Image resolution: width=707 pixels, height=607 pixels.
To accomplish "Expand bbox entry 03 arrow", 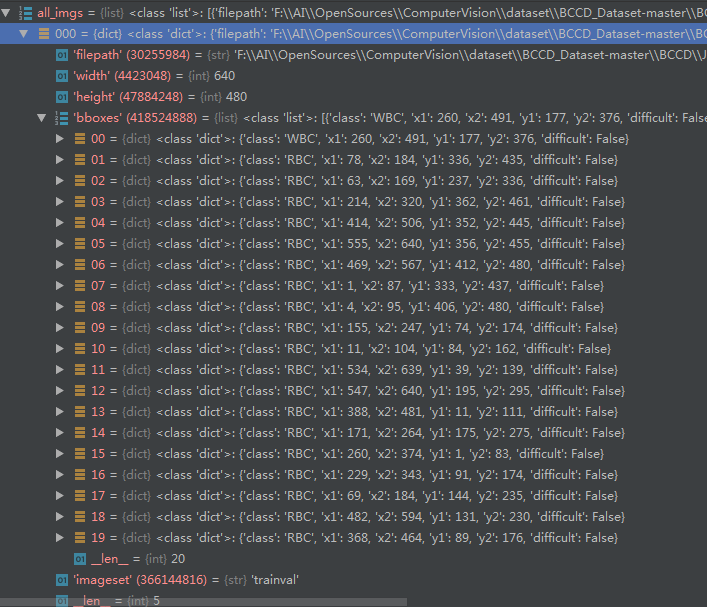I will coord(60,202).
